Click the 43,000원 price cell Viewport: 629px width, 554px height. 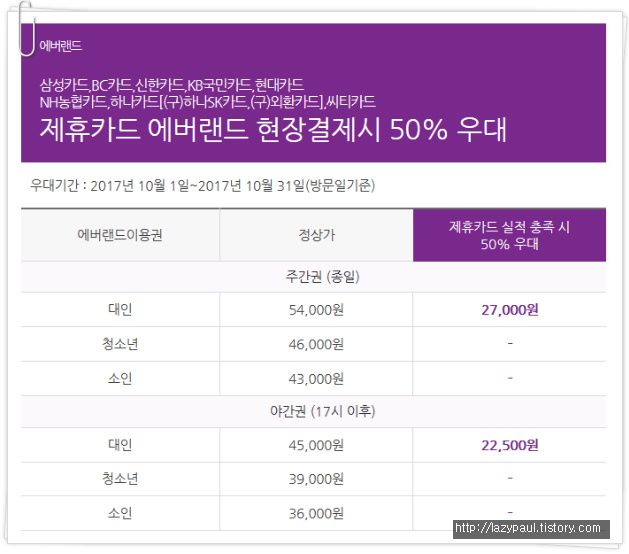pyautogui.click(x=316, y=379)
